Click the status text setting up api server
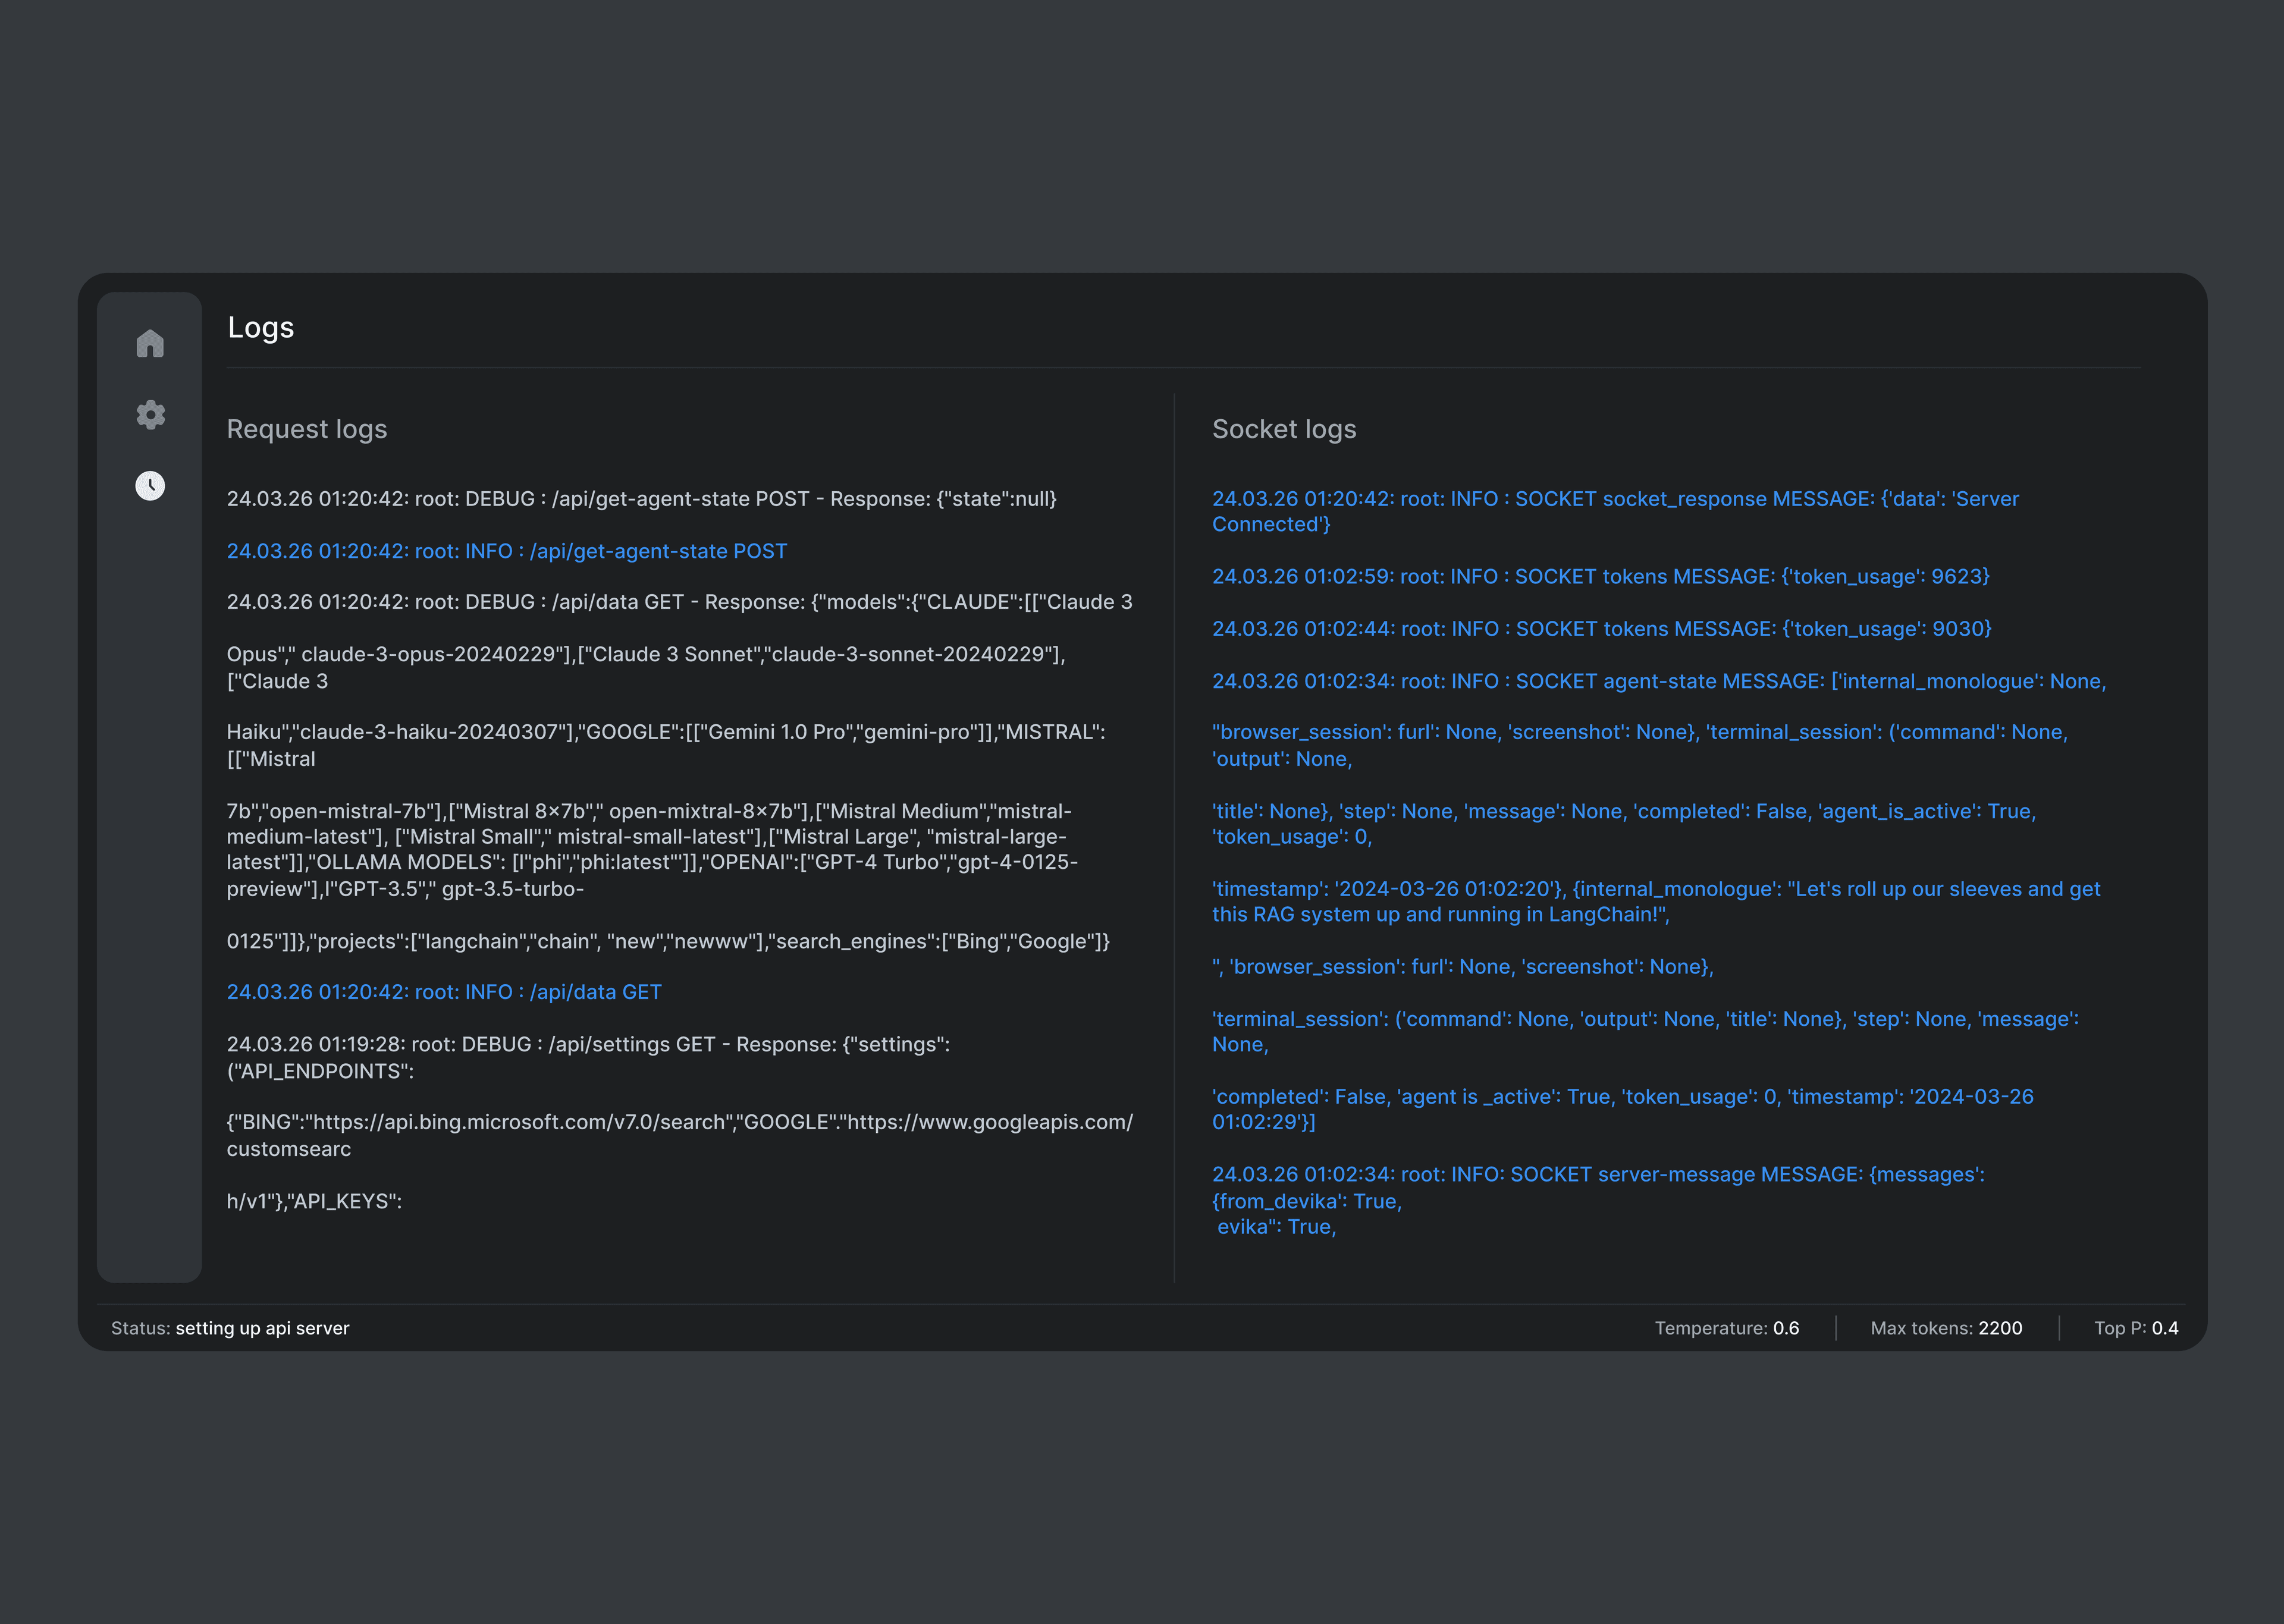The height and width of the screenshot is (1624, 2284). tap(262, 1328)
